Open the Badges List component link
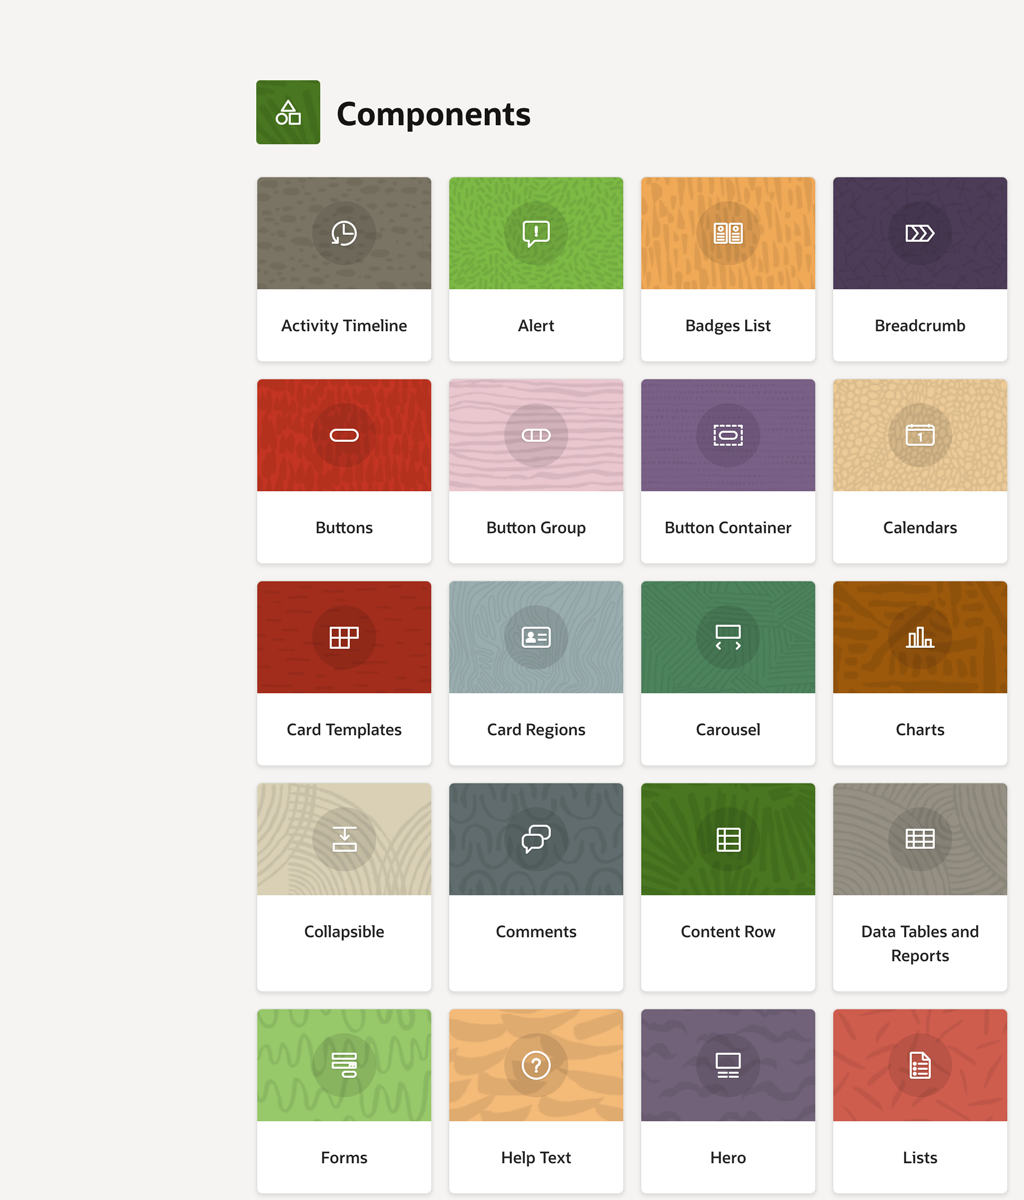This screenshot has width=1024, height=1200. click(728, 326)
